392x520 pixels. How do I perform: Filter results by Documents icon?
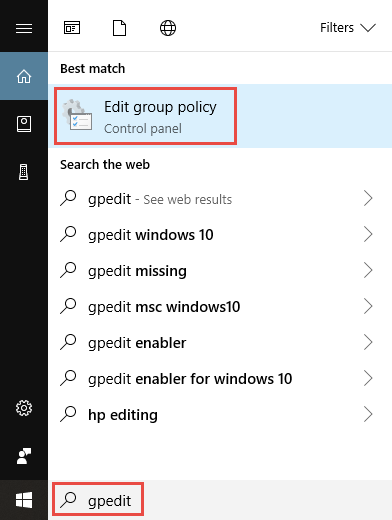(x=120, y=28)
